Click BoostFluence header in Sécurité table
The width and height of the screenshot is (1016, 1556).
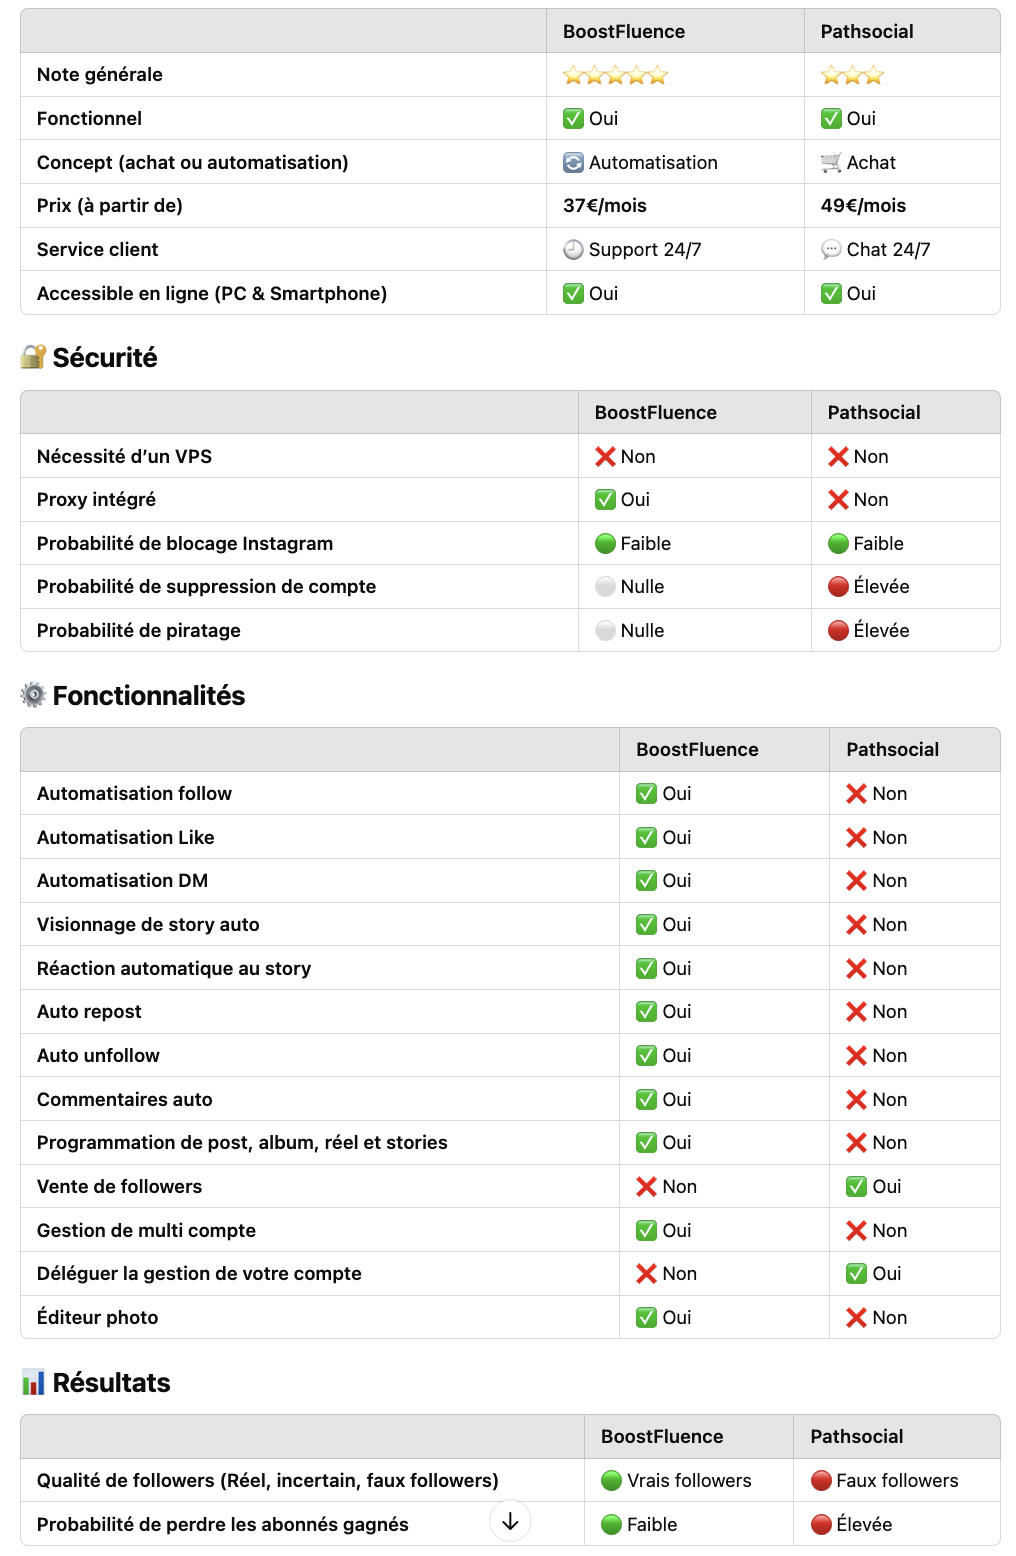pyautogui.click(x=656, y=412)
